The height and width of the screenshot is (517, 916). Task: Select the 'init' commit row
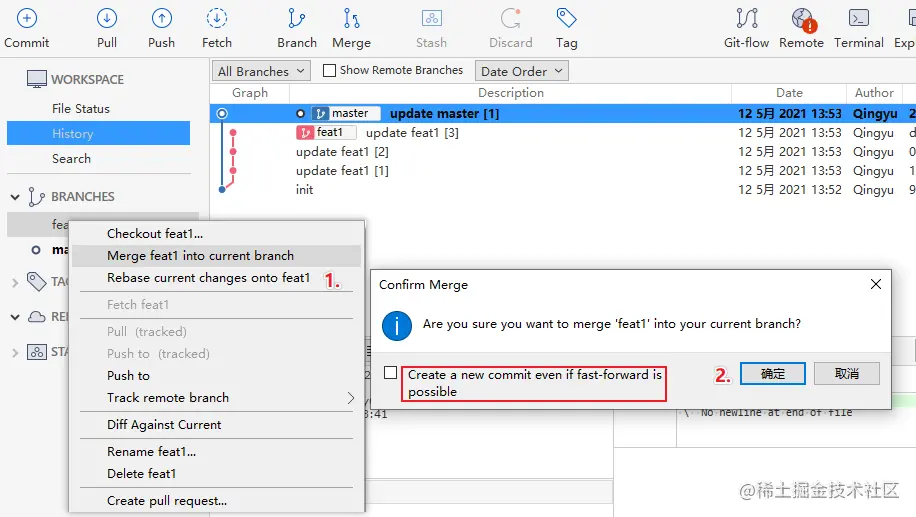click(x=563, y=190)
